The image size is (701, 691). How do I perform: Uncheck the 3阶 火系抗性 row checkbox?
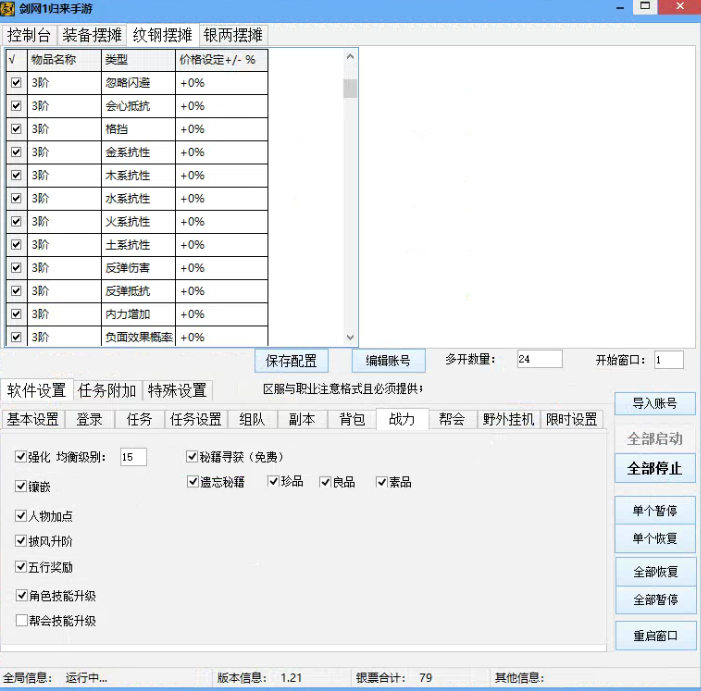(17, 222)
